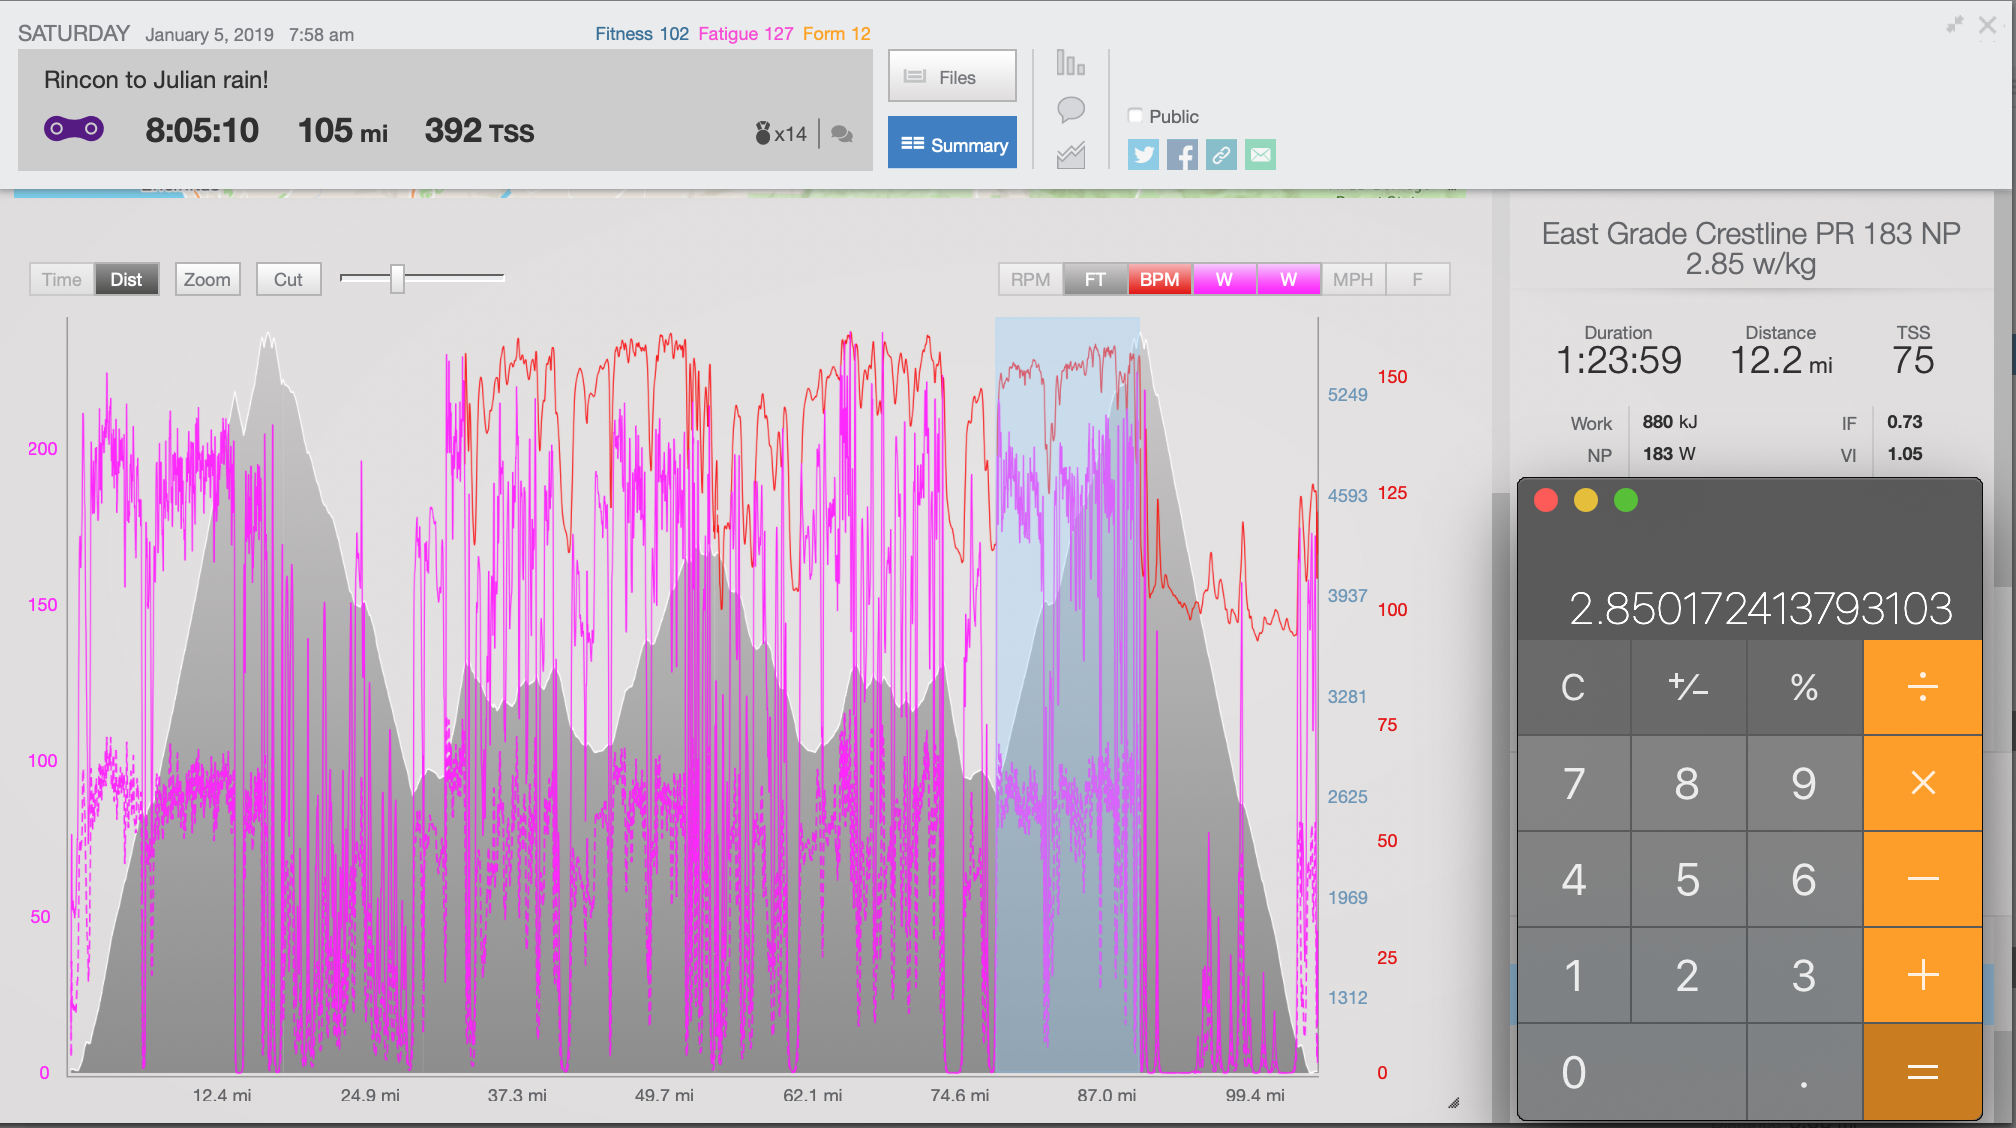Open the Files button

(952, 77)
